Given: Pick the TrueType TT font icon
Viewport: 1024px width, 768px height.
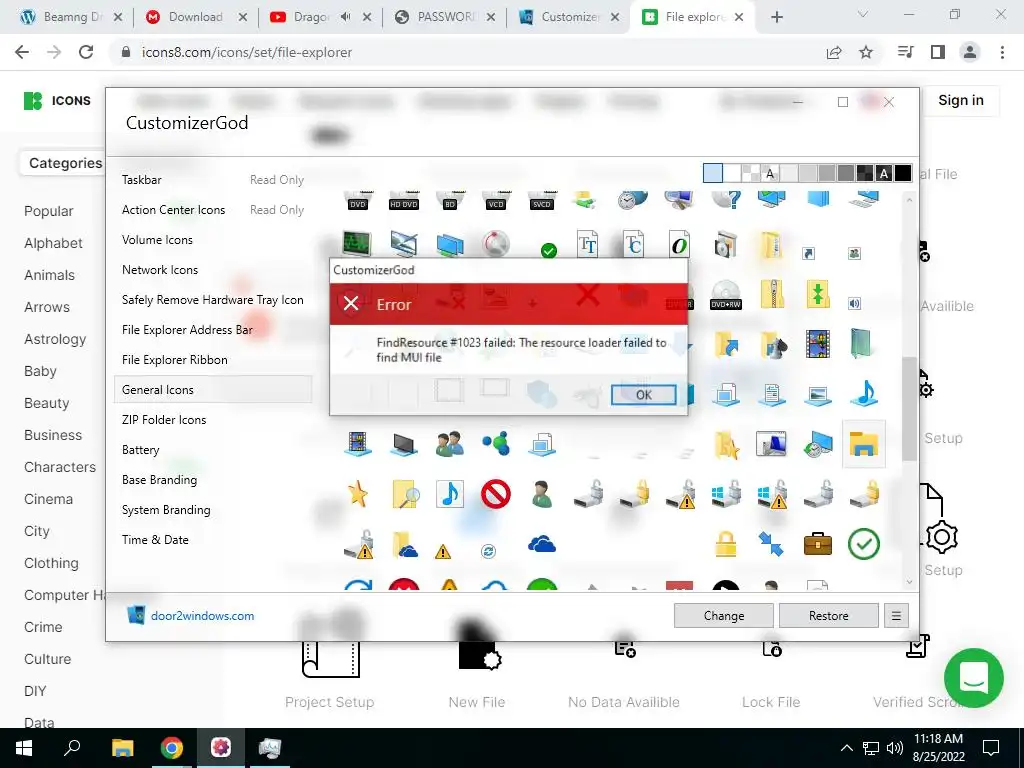Looking at the screenshot, I should point(587,245).
